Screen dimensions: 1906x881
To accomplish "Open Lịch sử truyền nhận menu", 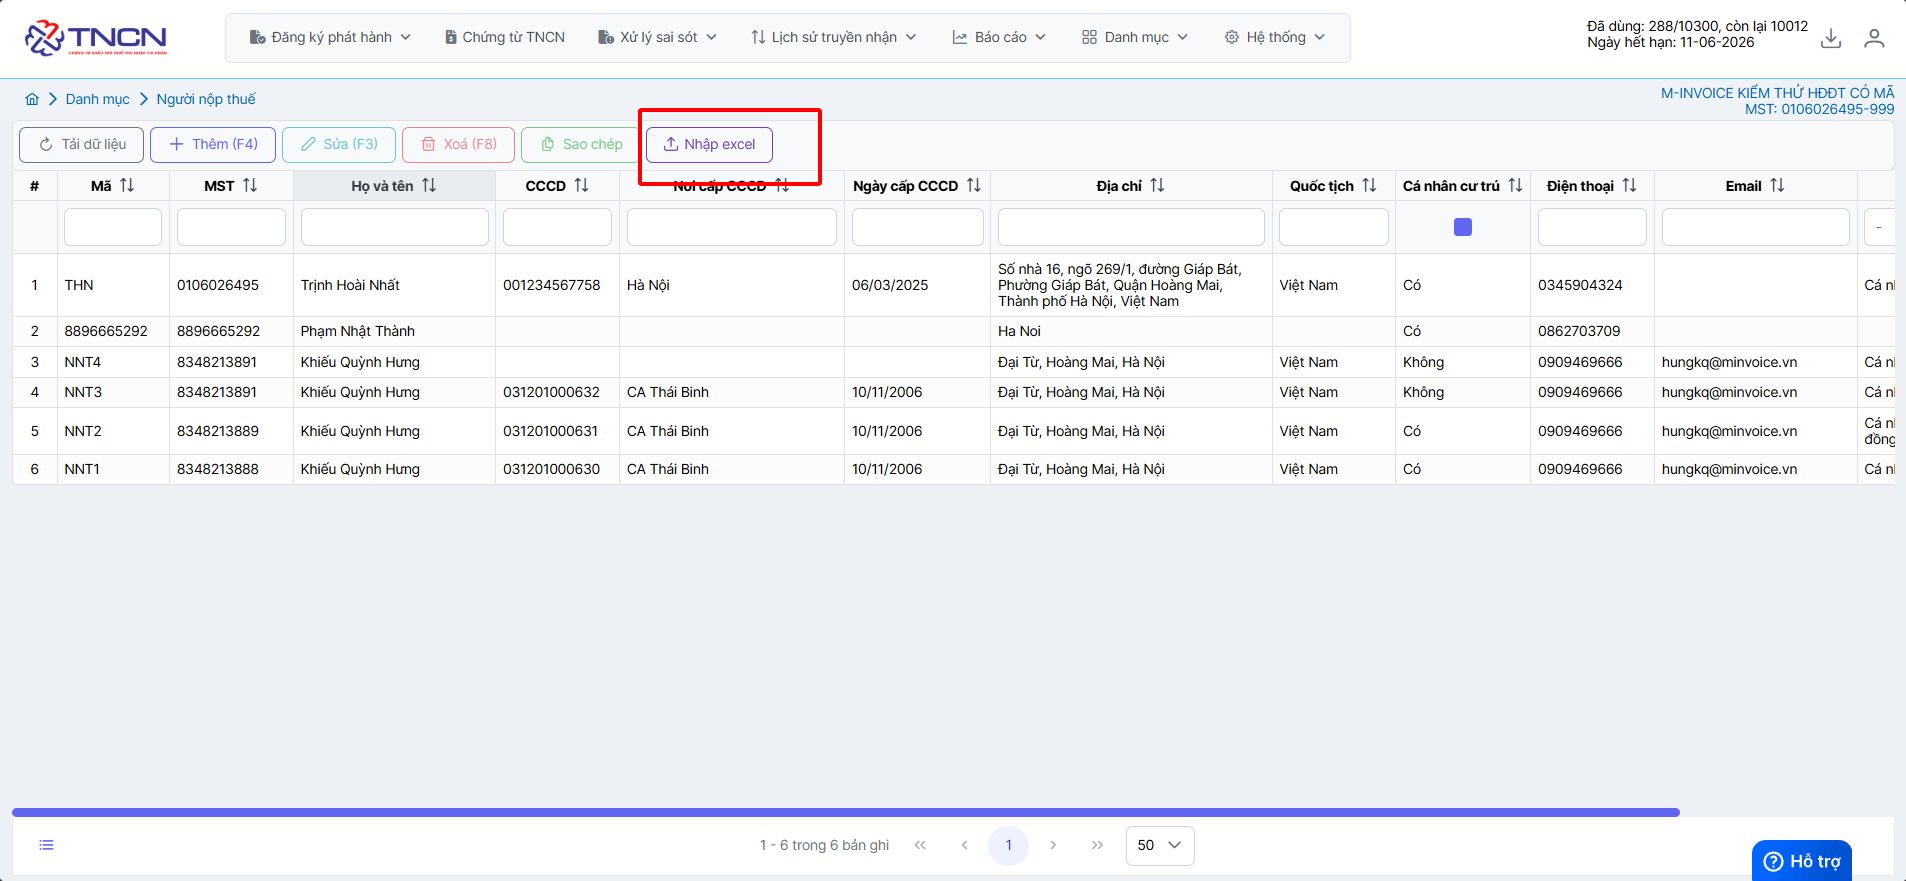I will tap(833, 37).
